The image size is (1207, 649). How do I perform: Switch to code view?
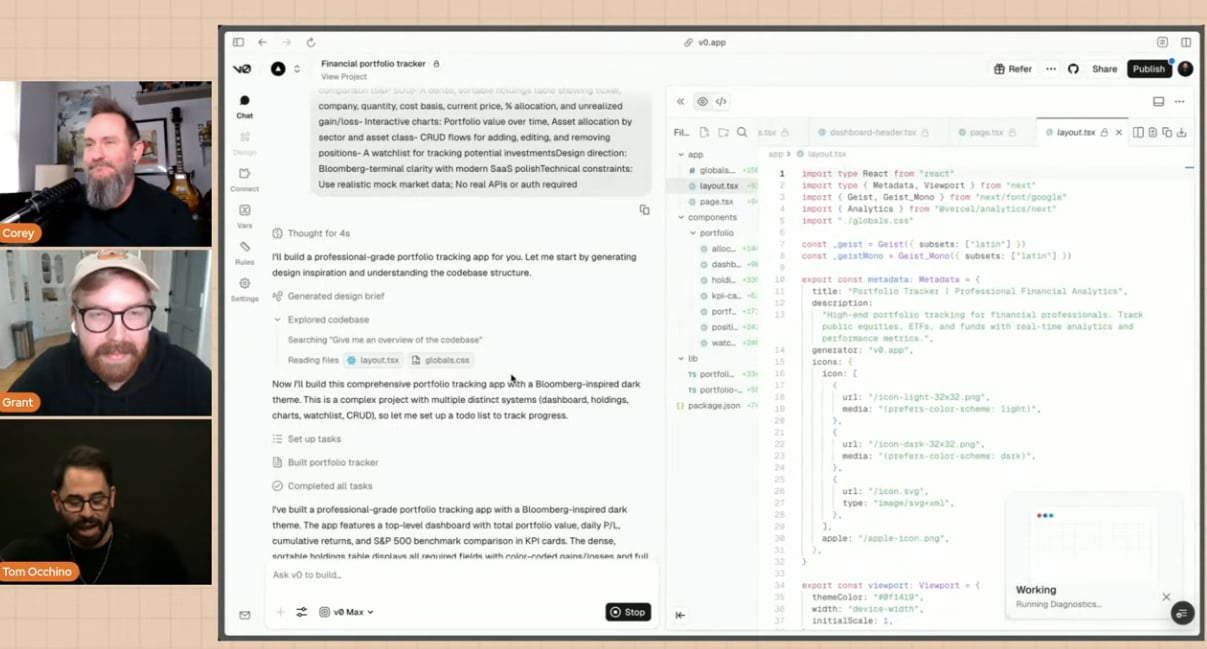721,101
